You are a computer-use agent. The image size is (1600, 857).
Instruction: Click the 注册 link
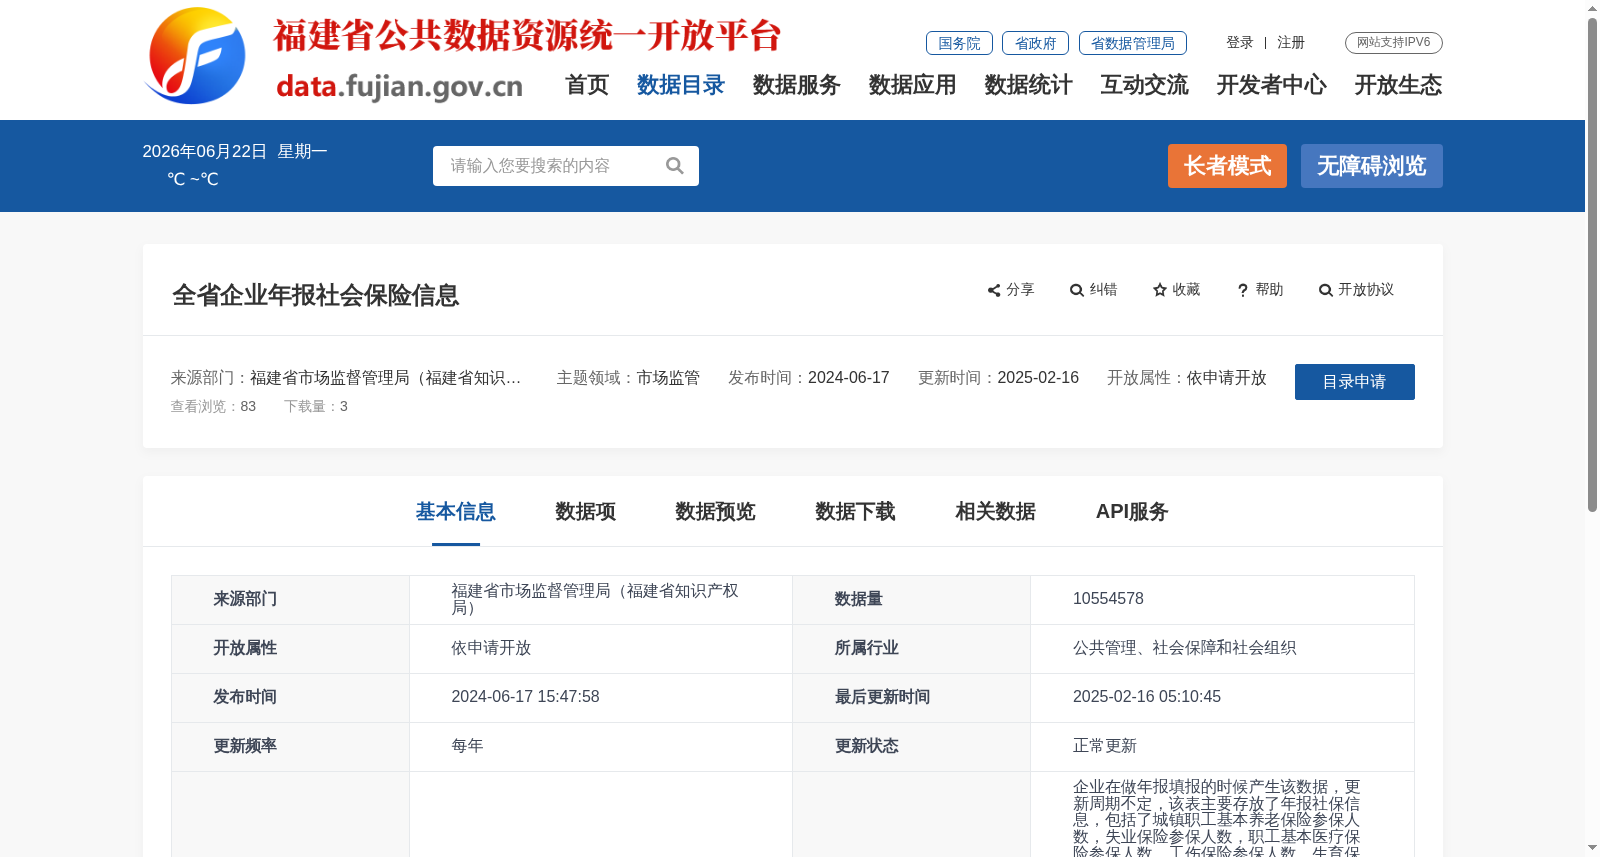point(1291,43)
